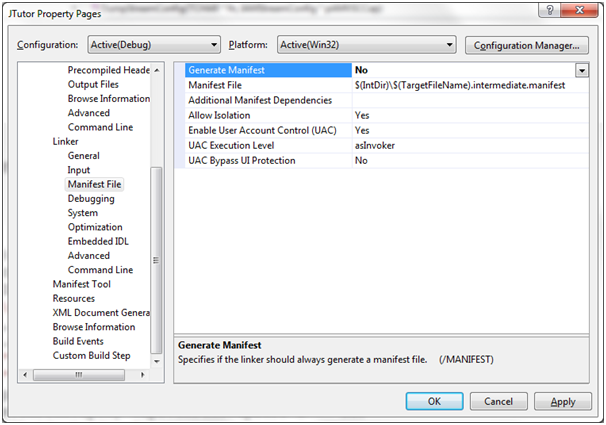
Task: Click the tree's horizontal scrollbar thumb
Action: tap(79, 375)
